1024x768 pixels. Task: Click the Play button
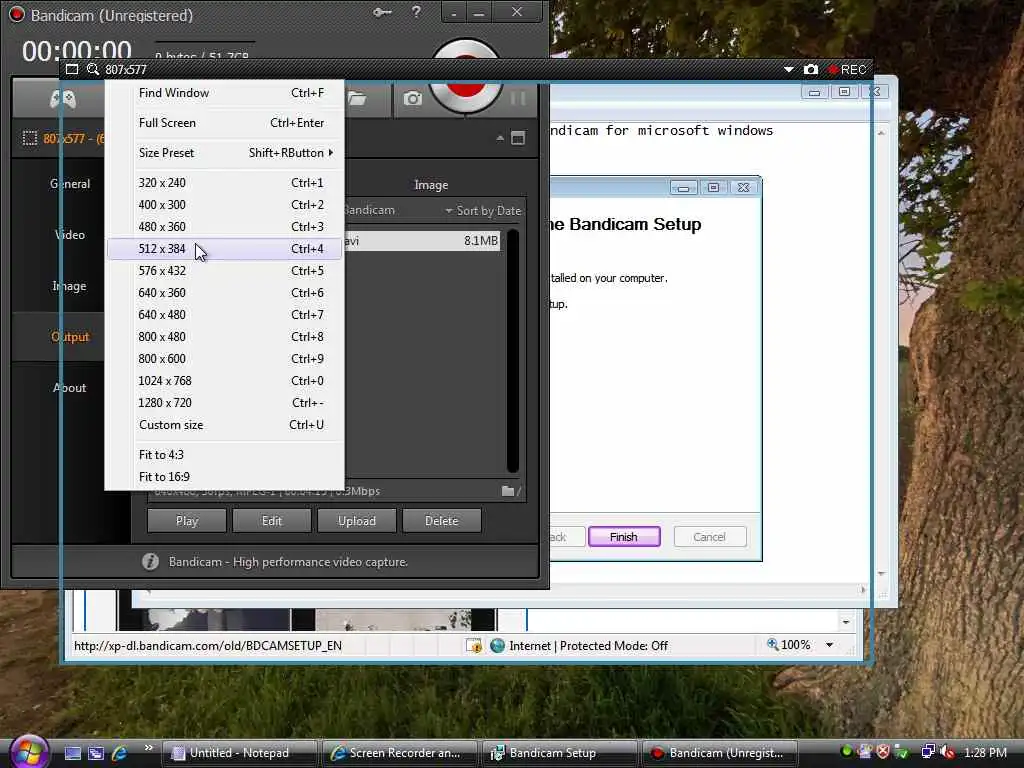[187, 520]
